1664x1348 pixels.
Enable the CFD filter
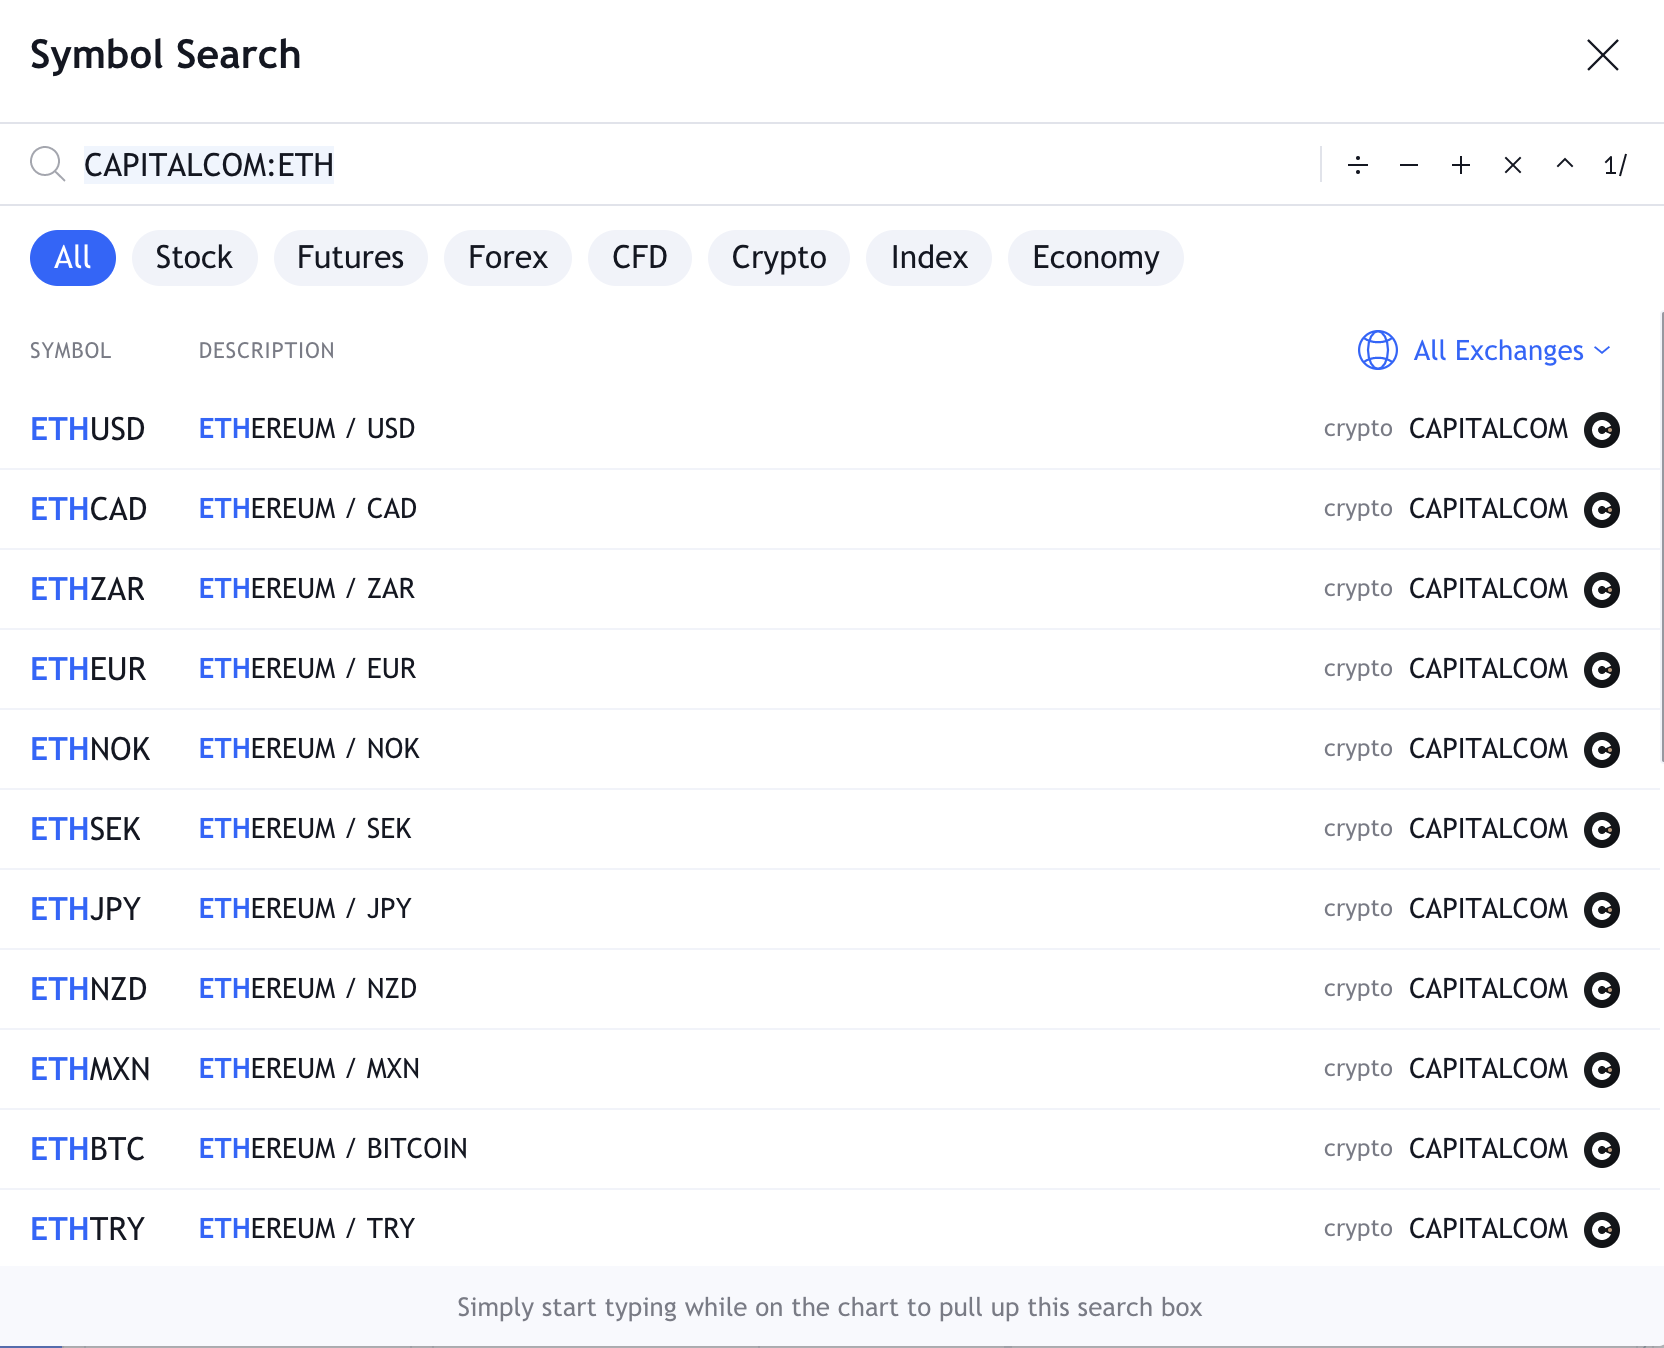pos(639,257)
